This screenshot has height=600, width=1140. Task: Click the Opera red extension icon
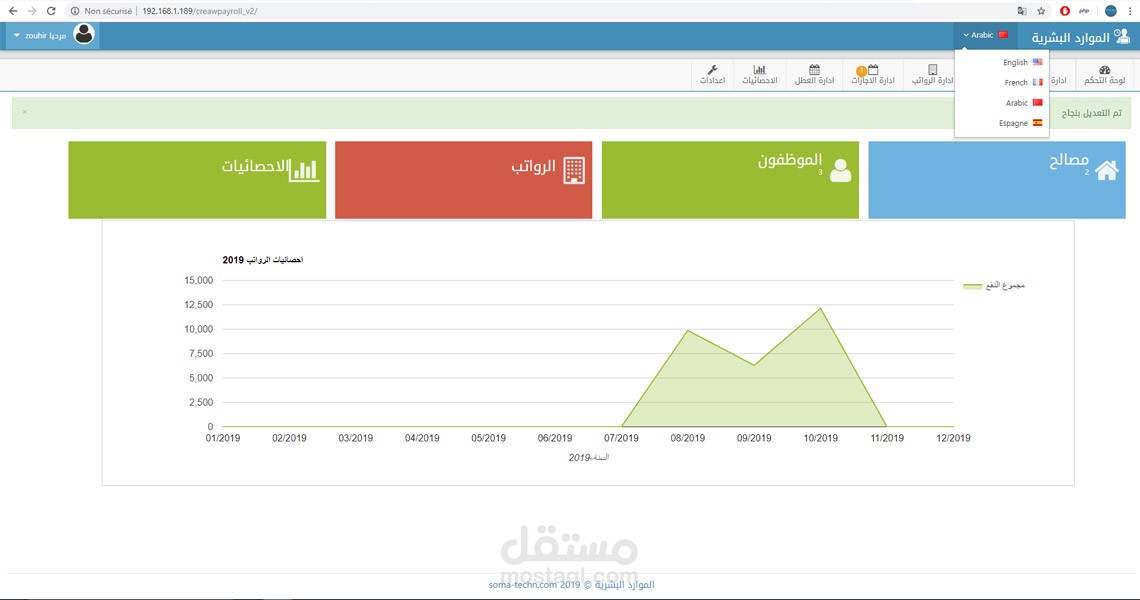pos(1064,11)
